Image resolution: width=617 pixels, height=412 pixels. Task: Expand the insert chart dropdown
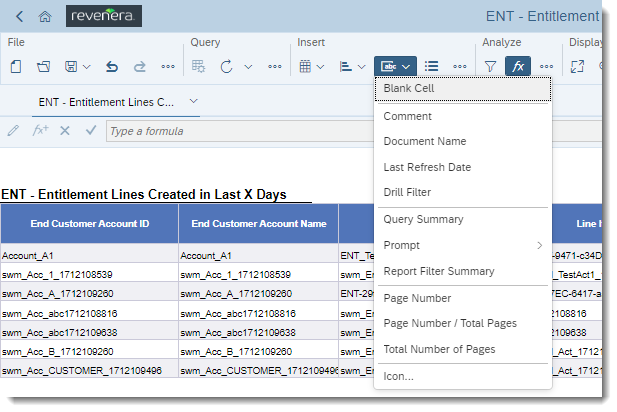click(x=361, y=66)
